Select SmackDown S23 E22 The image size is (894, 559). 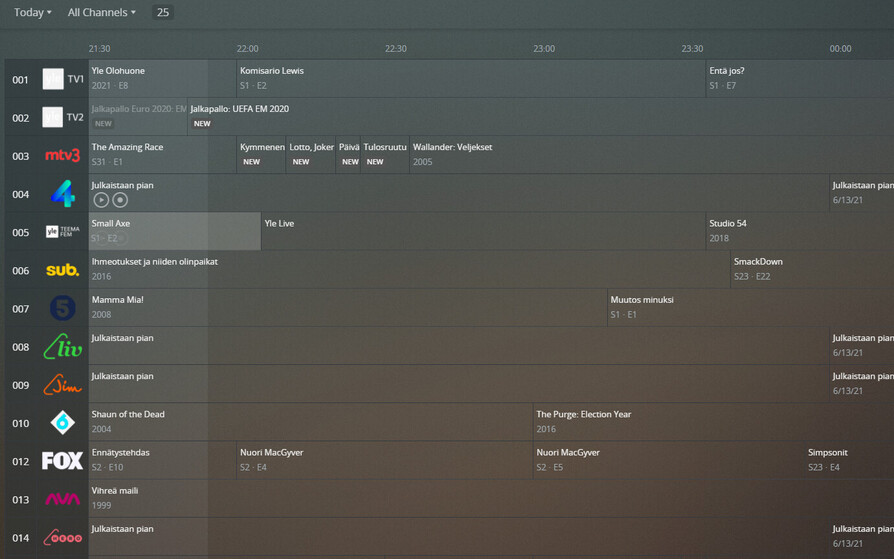(x=812, y=270)
